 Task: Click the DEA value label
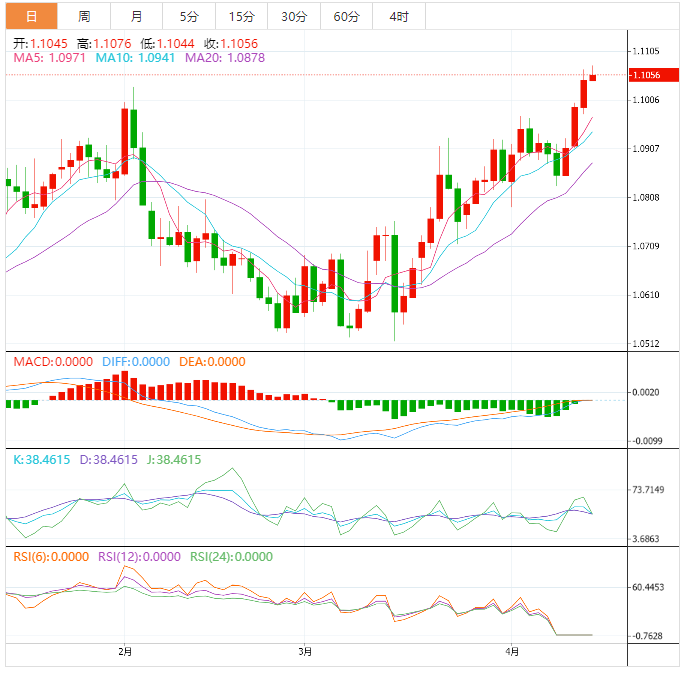coord(212,361)
